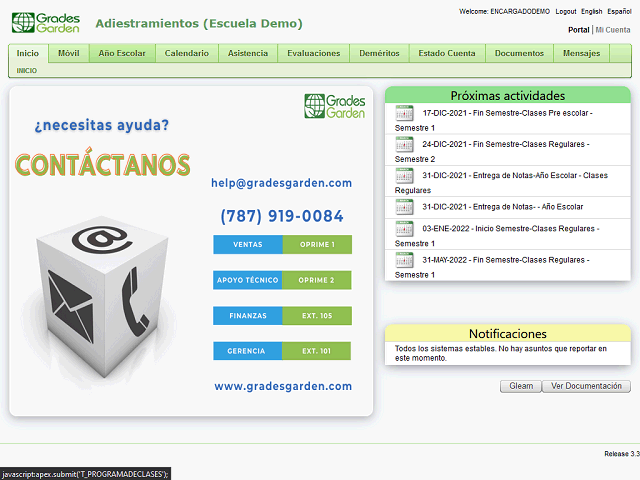640x480 pixels.
Task: Click the FINANZAS label
Action: click(248, 316)
